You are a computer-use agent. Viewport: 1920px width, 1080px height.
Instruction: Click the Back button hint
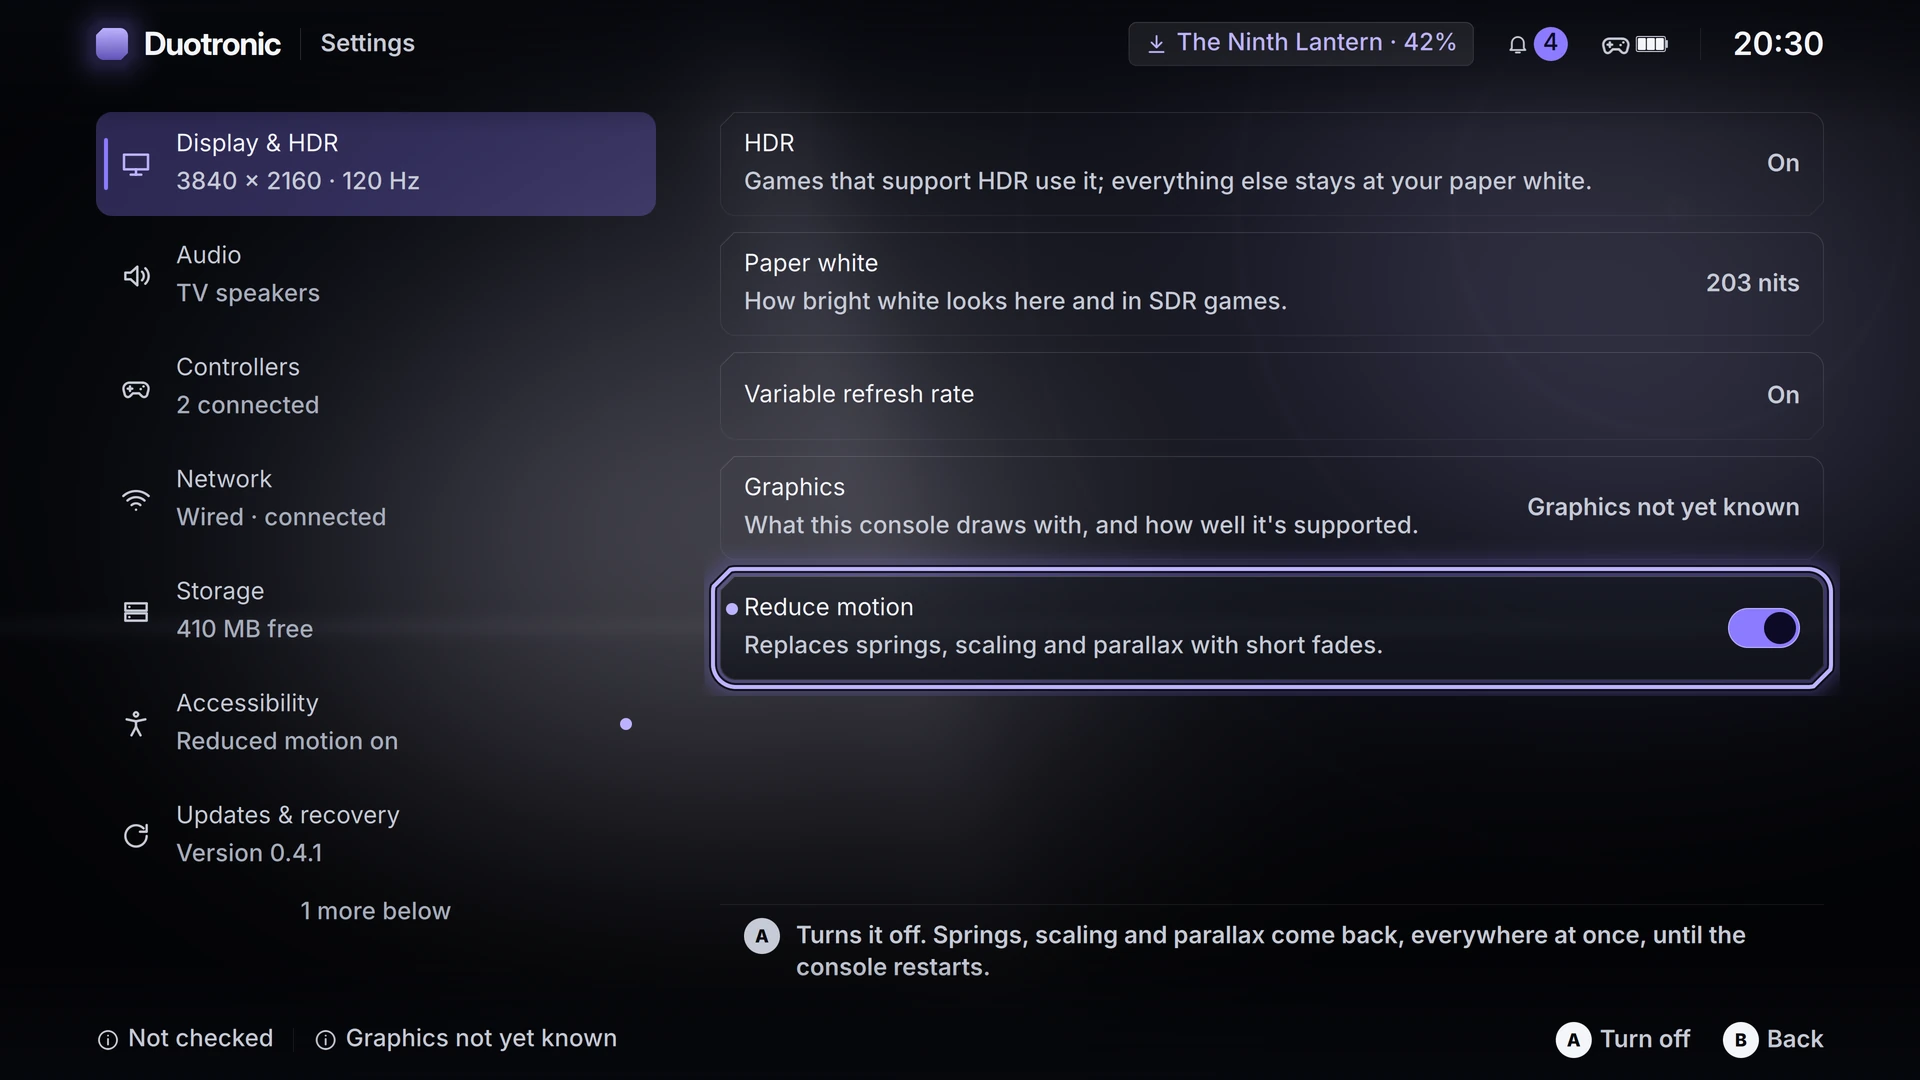(1773, 1040)
